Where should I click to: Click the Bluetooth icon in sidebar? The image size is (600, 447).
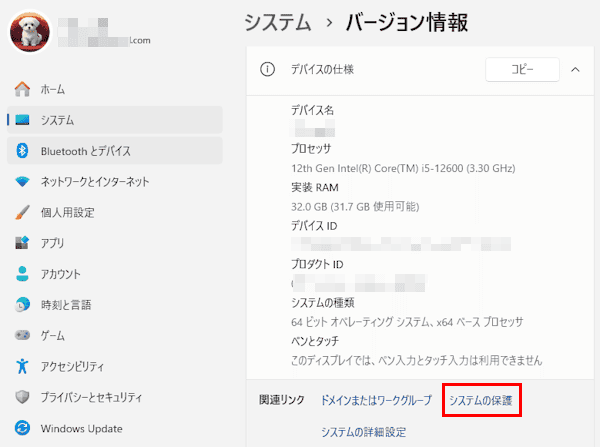(22, 151)
